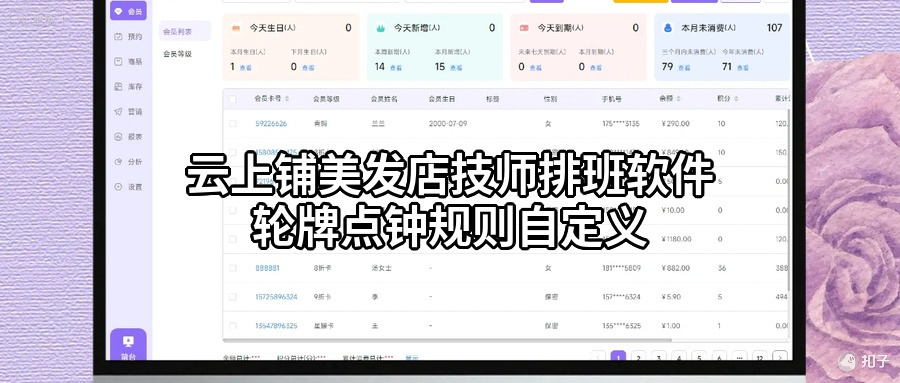View members under 本月到期

pyautogui.click(x=596, y=67)
